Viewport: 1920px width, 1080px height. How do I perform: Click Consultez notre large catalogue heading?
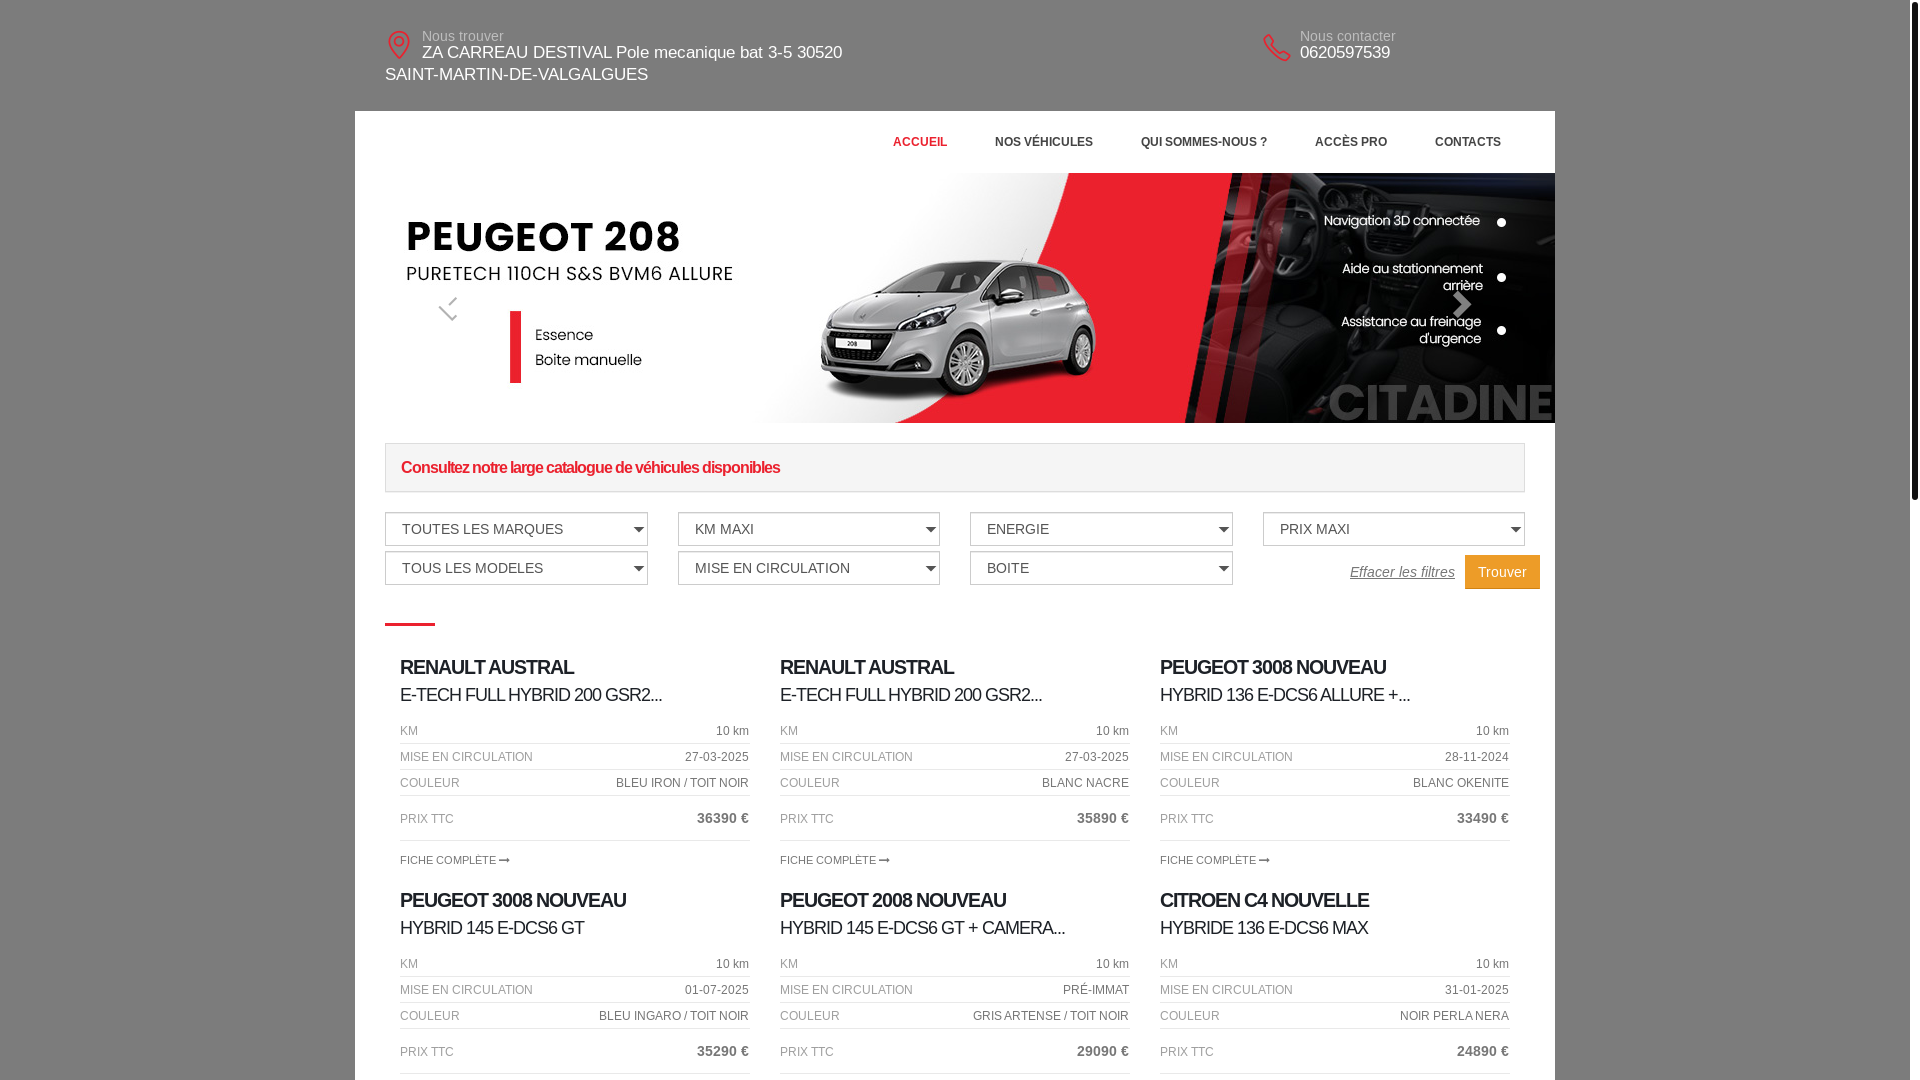point(590,468)
